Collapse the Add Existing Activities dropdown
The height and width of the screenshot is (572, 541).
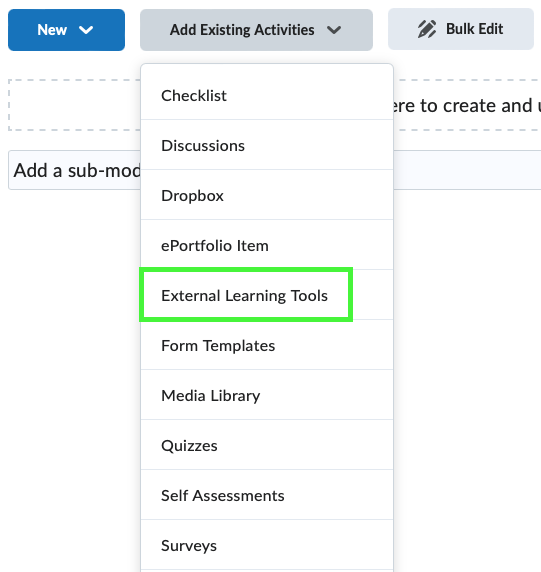pyautogui.click(x=256, y=30)
